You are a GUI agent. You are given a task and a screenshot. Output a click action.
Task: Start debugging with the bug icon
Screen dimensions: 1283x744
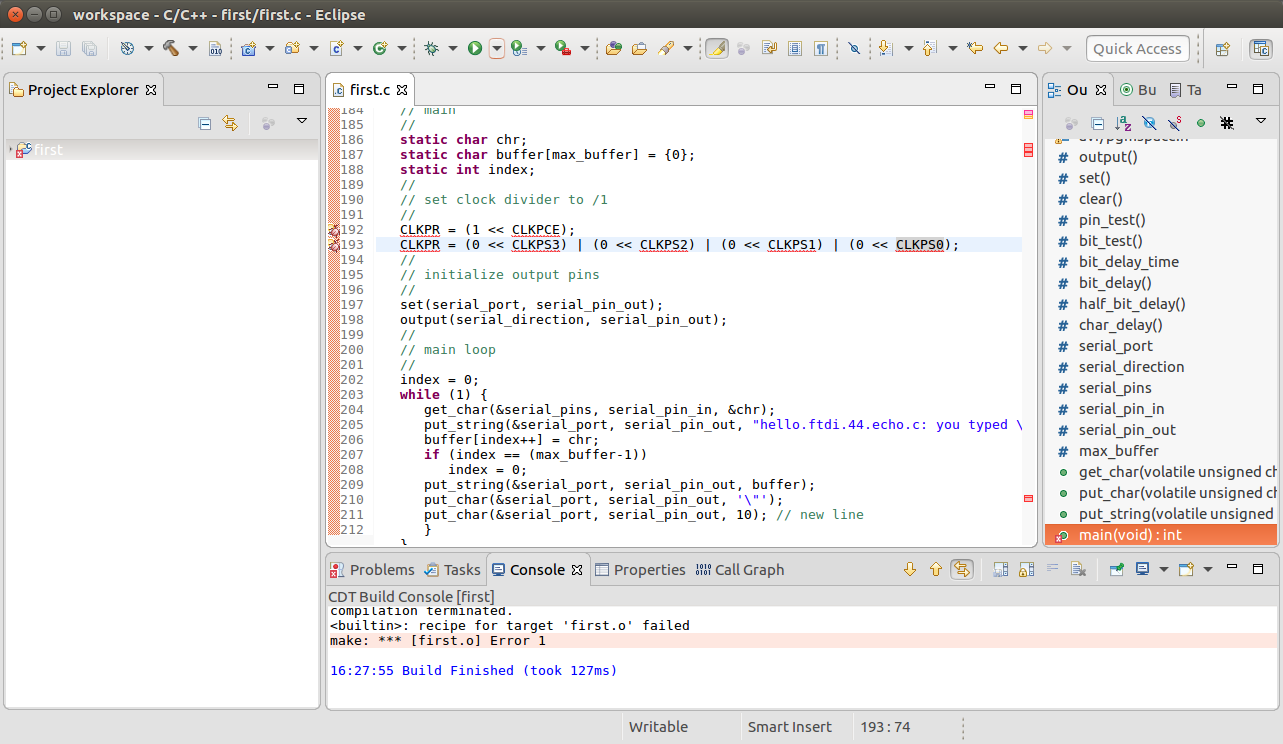[x=431, y=48]
